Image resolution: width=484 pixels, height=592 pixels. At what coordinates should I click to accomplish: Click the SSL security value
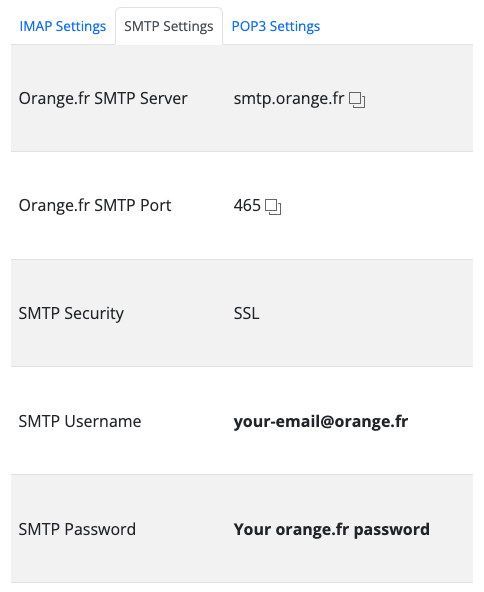[247, 313]
